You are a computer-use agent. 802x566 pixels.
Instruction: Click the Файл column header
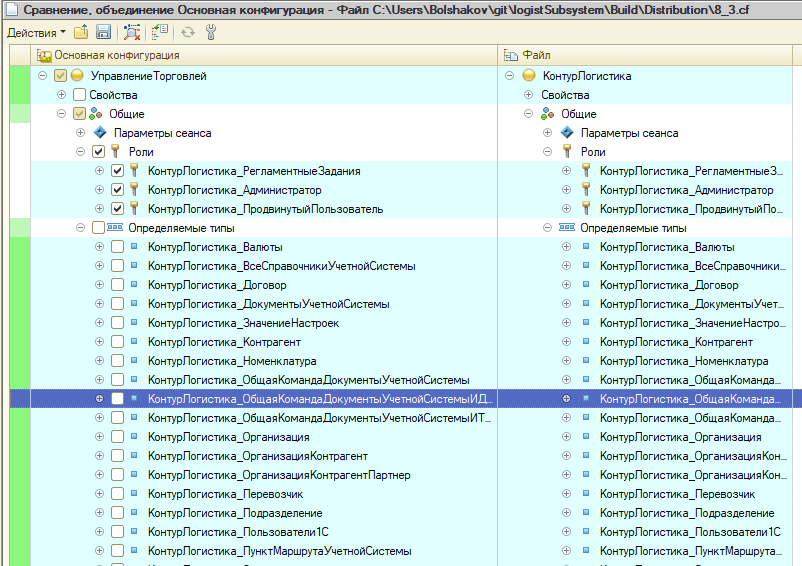(x=645, y=55)
